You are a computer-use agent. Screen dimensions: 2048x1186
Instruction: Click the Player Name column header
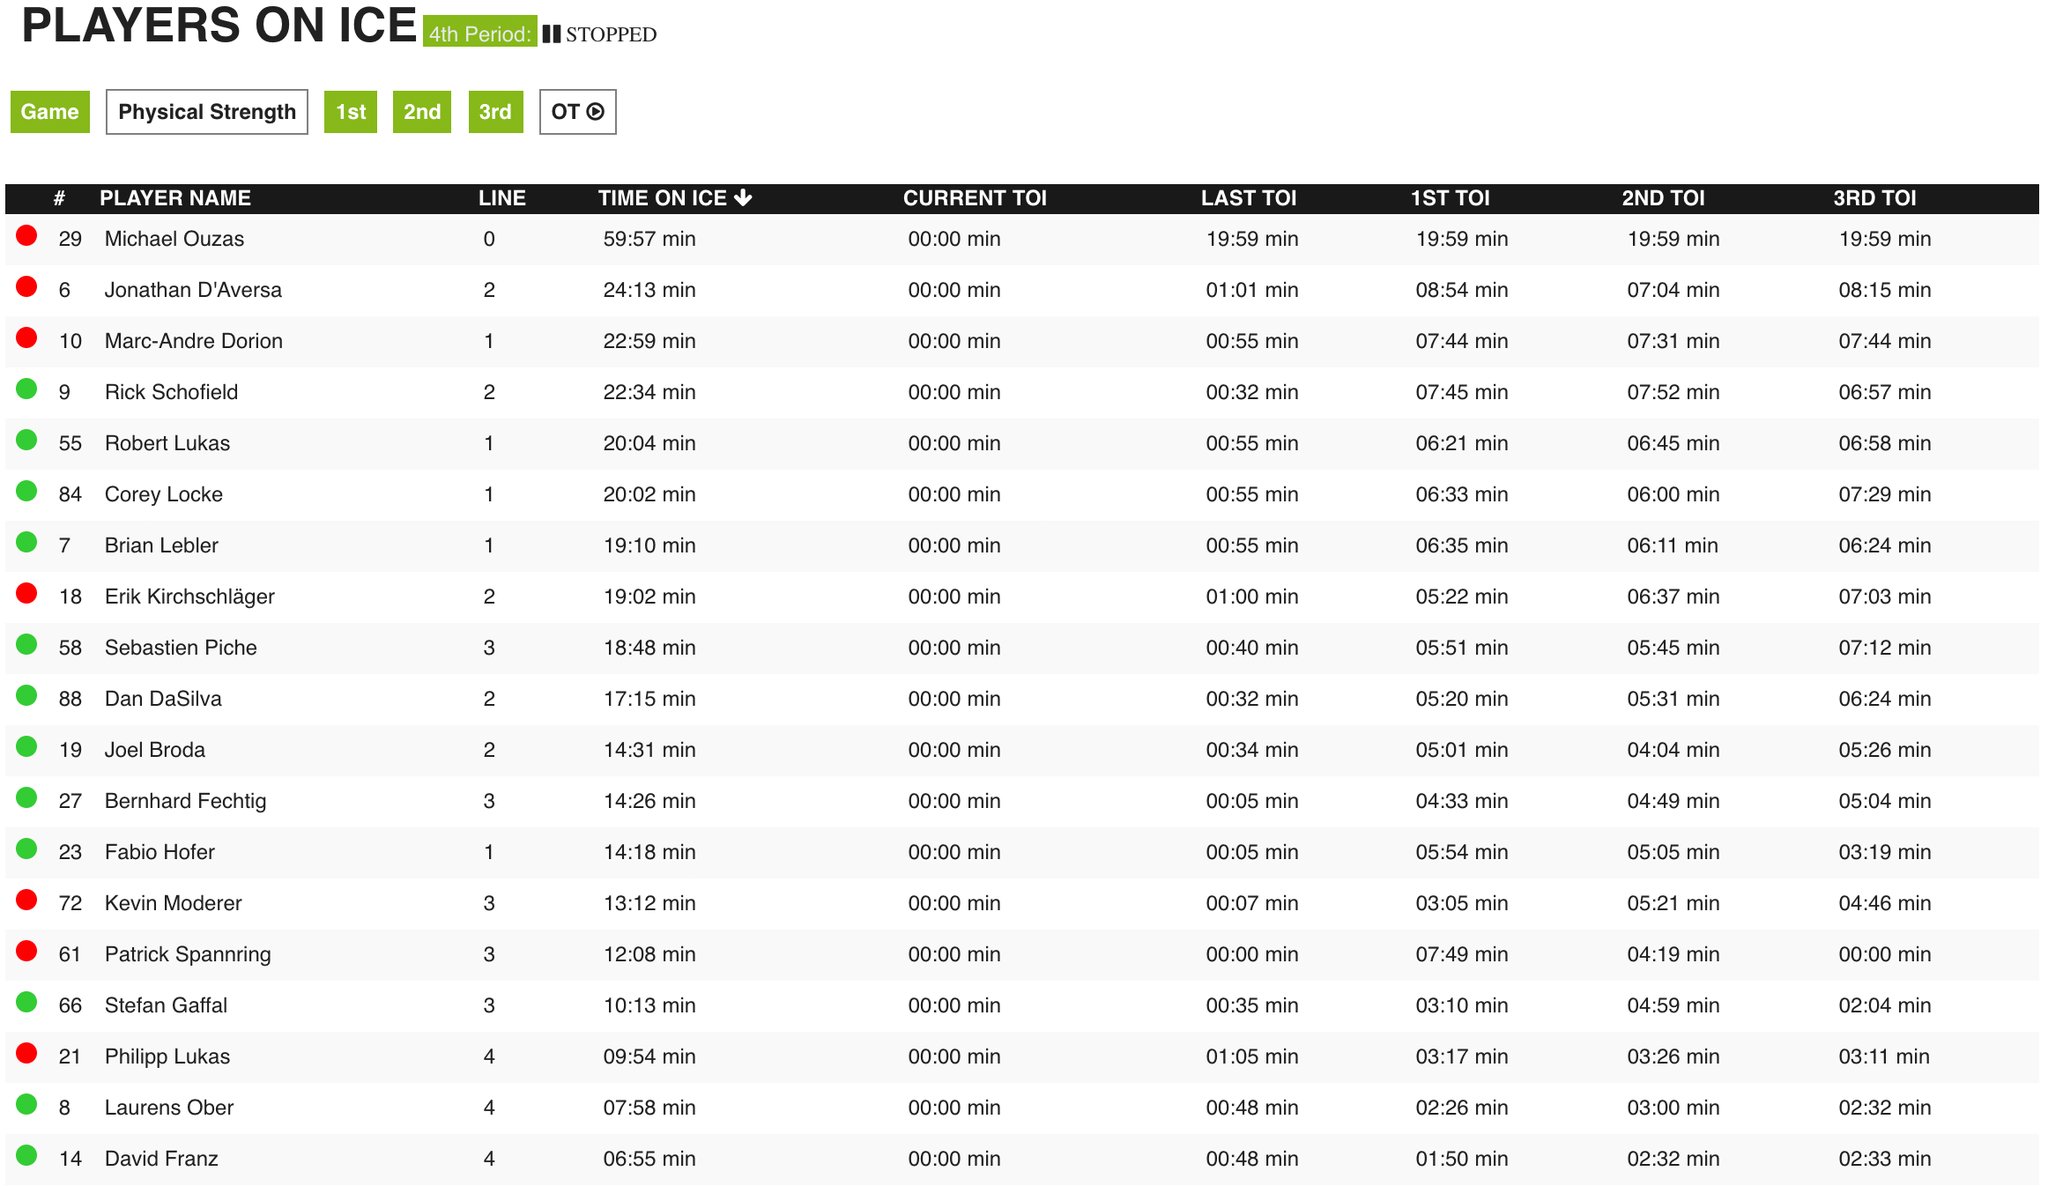tap(175, 198)
